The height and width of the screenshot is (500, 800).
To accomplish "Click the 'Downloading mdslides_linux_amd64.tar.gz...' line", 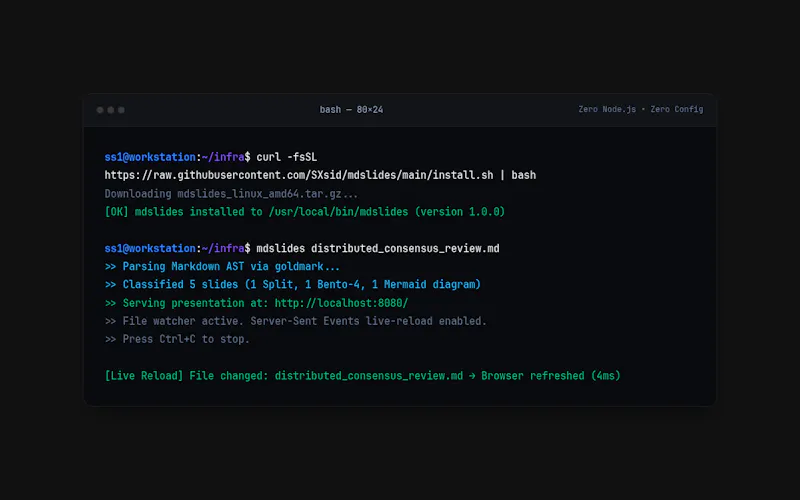I will click(231, 194).
